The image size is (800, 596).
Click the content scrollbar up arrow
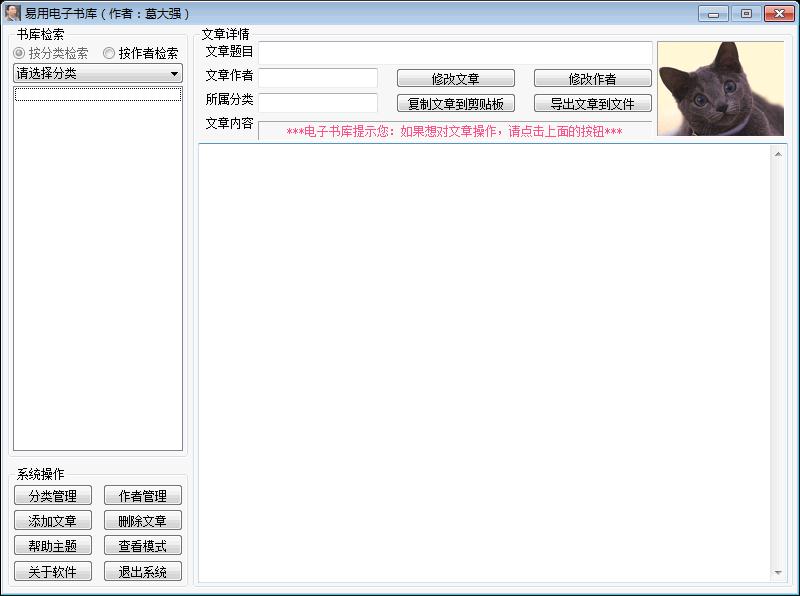[778, 154]
